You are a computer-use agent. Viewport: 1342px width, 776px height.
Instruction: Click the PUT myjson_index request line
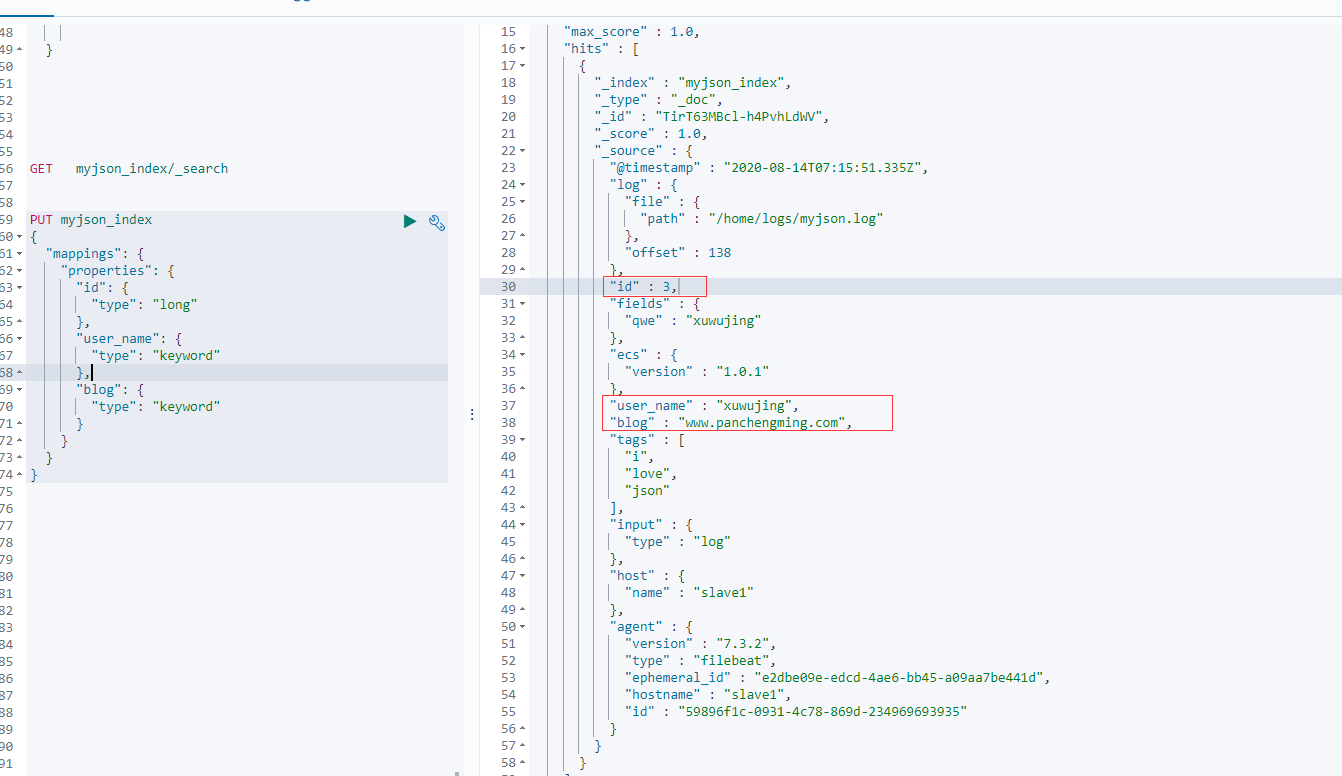pos(91,220)
